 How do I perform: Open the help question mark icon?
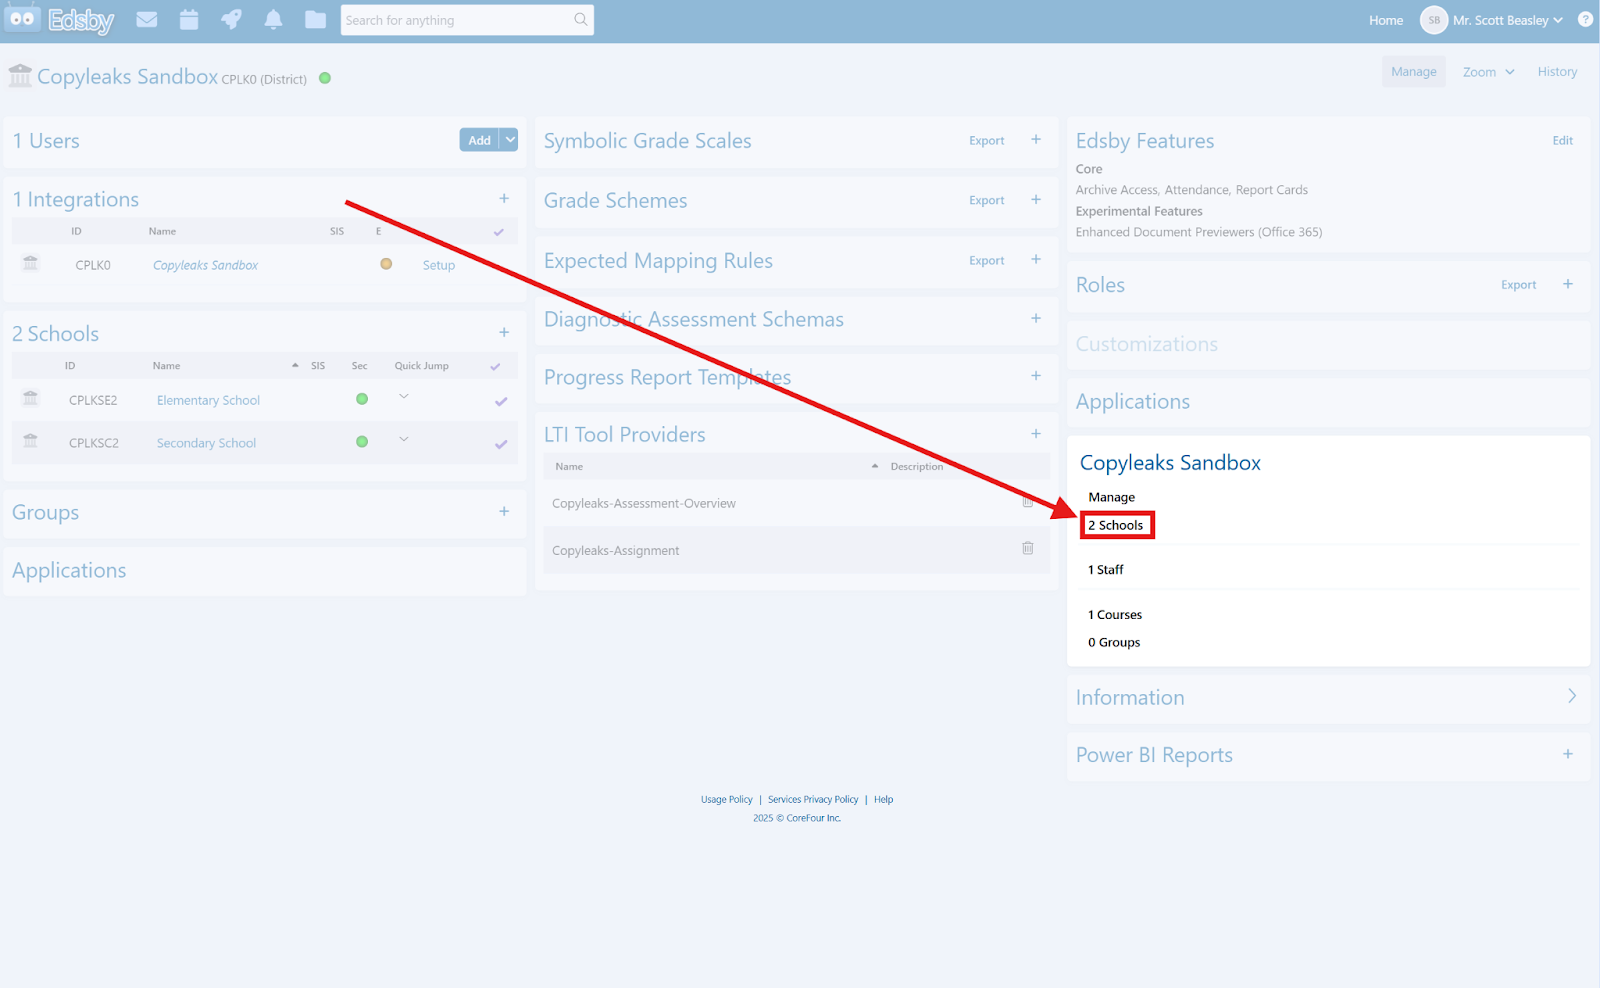click(x=1585, y=20)
